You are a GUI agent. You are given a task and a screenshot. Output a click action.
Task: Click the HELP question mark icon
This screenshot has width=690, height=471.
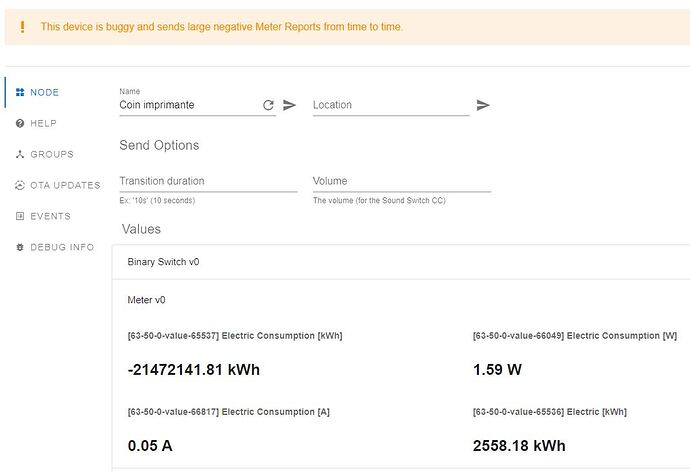click(x=20, y=123)
